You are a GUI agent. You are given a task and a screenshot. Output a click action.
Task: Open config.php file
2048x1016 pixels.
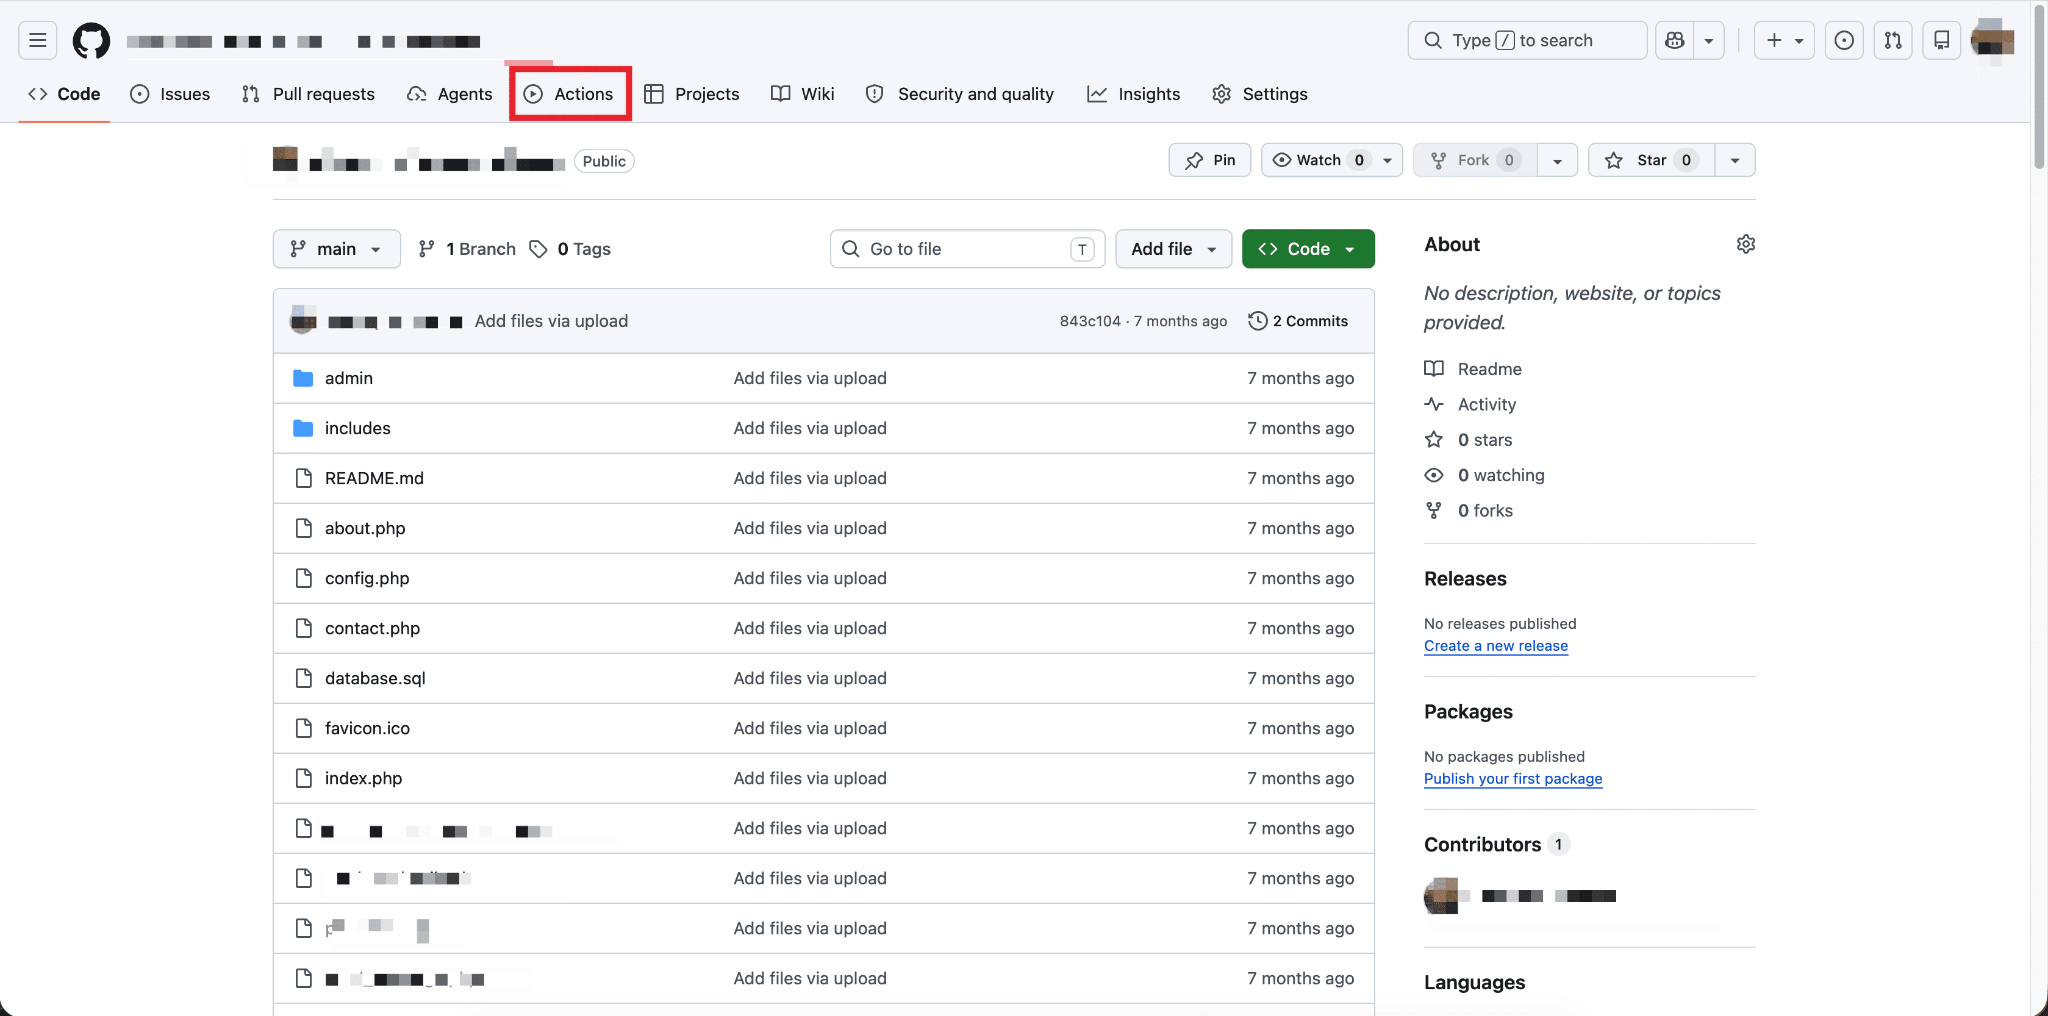pyautogui.click(x=367, y=578)
